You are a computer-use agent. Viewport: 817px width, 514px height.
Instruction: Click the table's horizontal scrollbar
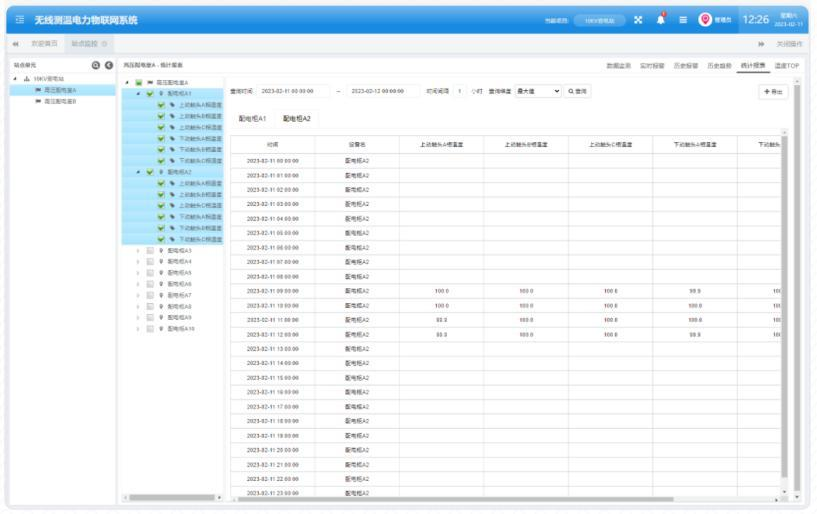pos(500,498)
